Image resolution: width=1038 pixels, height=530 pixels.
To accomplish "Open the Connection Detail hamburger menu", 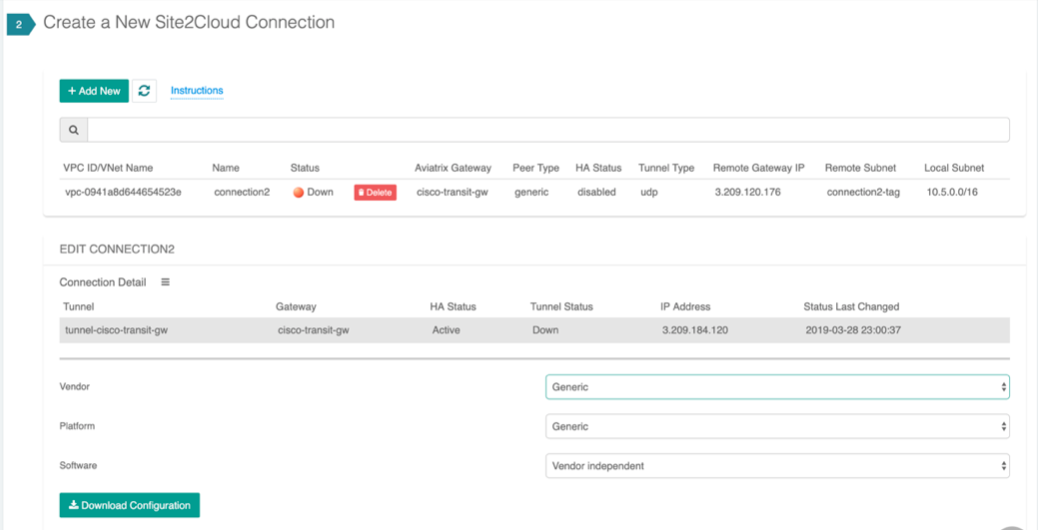I will 165,282.
